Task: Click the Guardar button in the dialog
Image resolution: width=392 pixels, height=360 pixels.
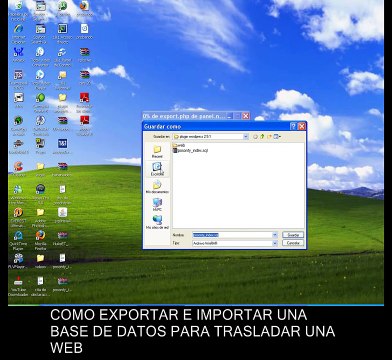Action: click(293, 235)
